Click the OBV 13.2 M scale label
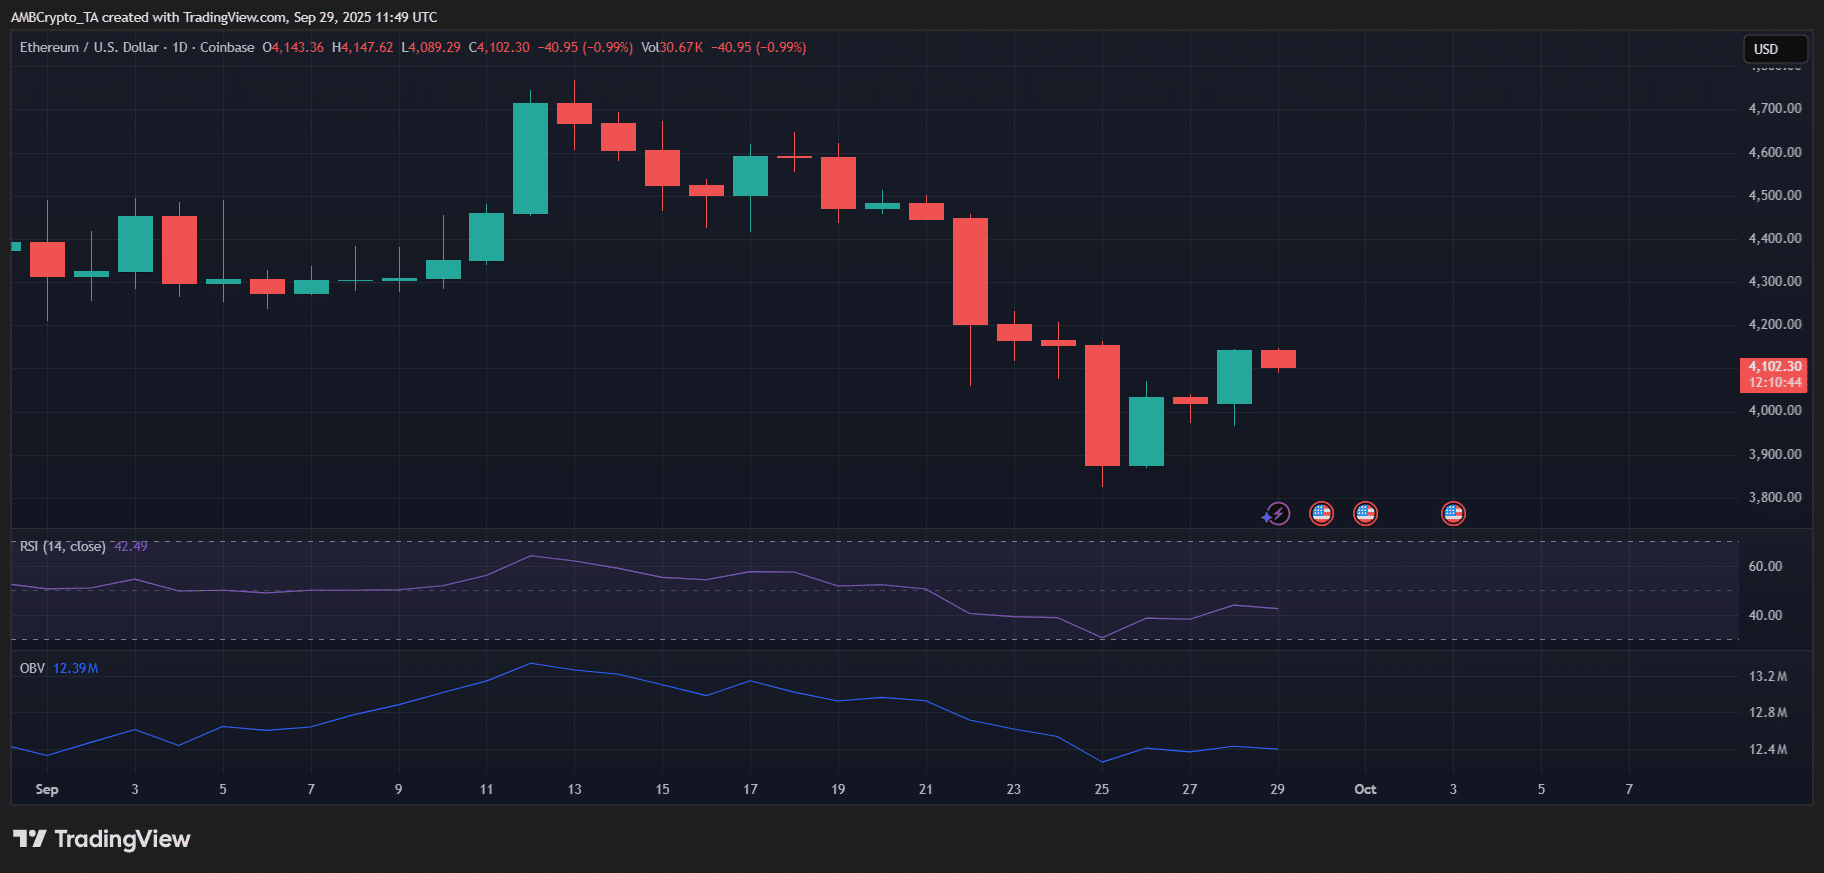1824x873 pixels. pos(1767,676)
